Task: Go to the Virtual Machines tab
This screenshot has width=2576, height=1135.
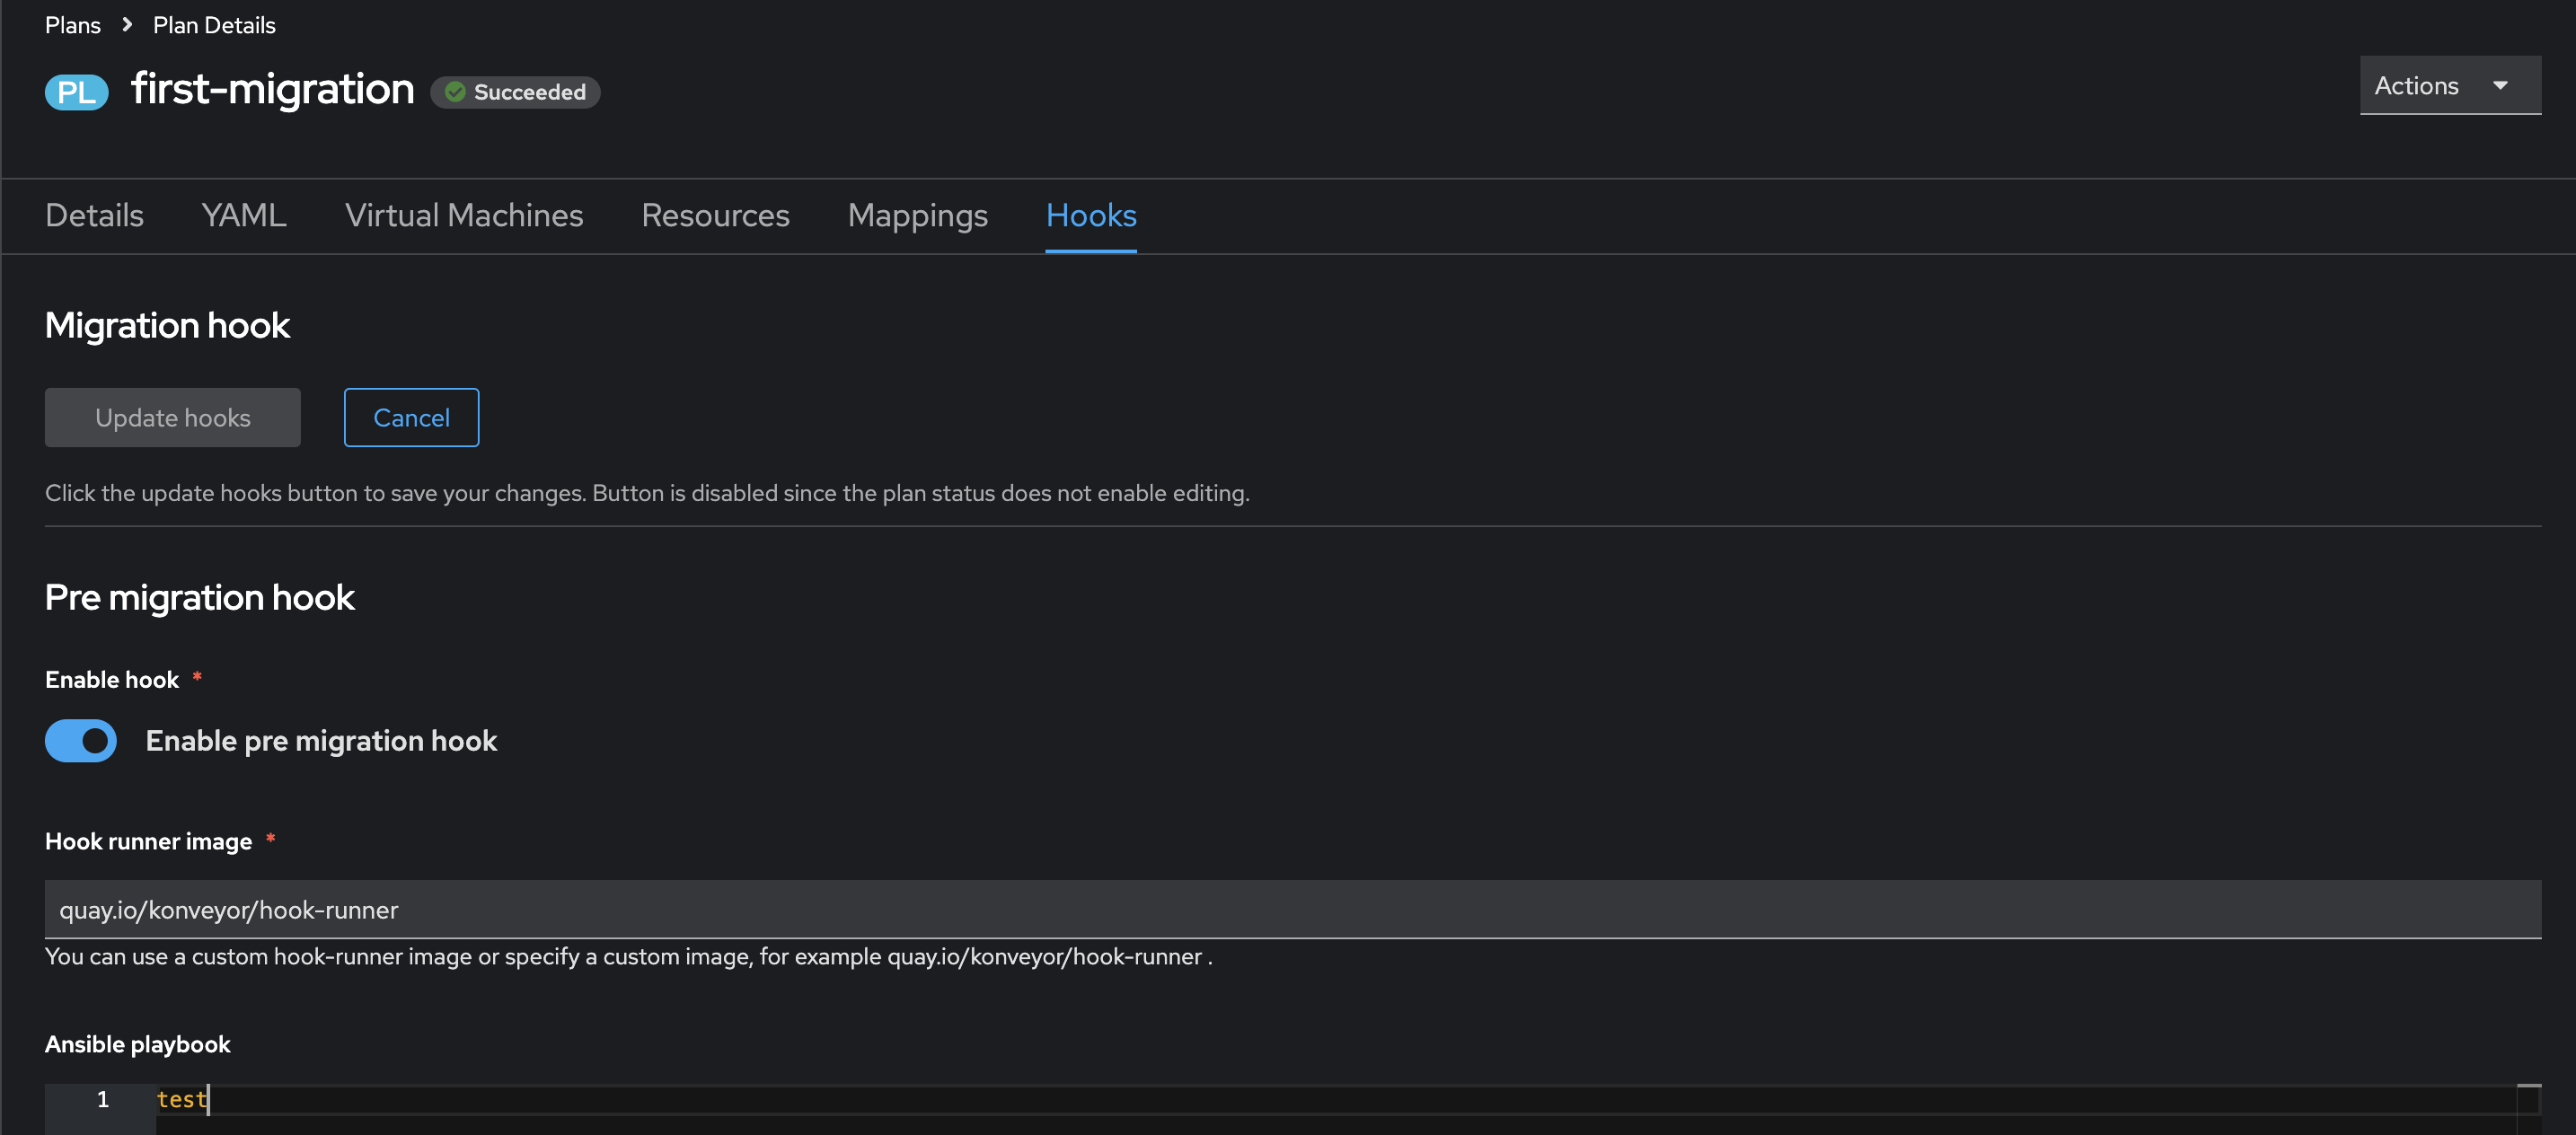Action: [x=464, y=216]
